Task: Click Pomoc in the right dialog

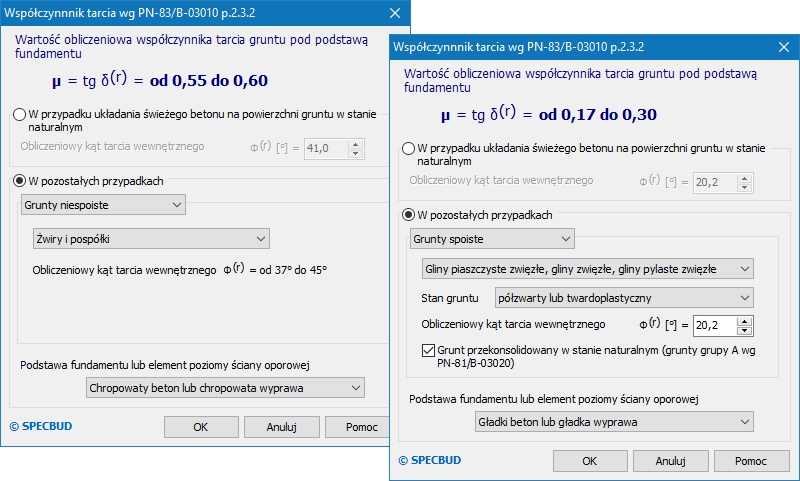Action: tap(749, 461)
